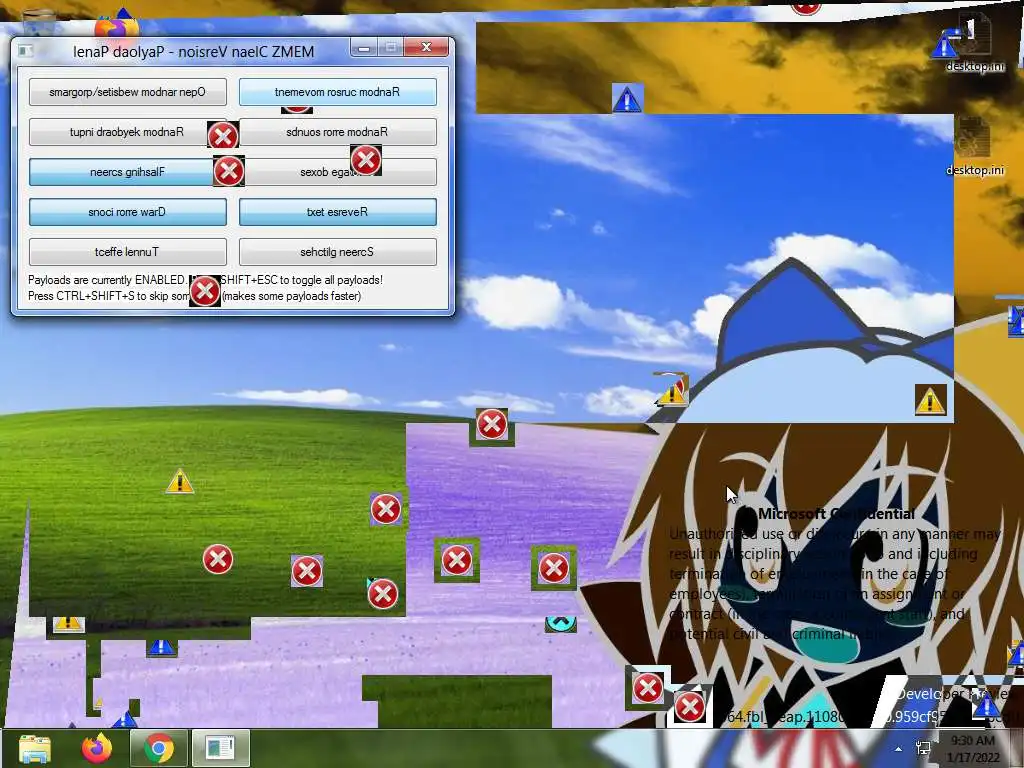1024x768 pixels.
Task: Toggle the 'tupni draobyek modnaR' payload button
Action: point(127,132)
